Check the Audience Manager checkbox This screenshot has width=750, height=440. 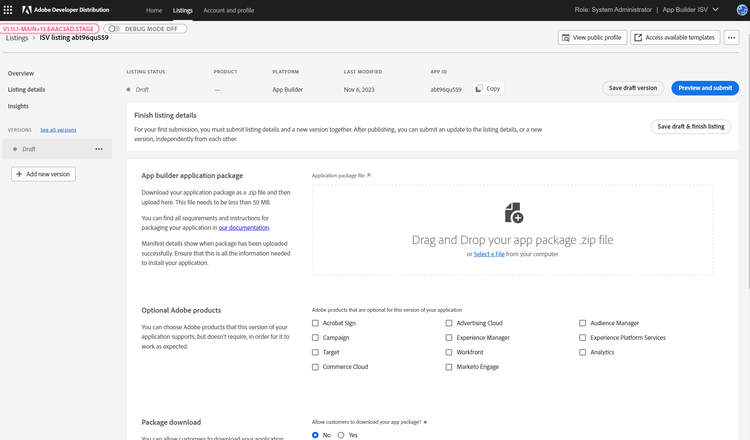582,323
